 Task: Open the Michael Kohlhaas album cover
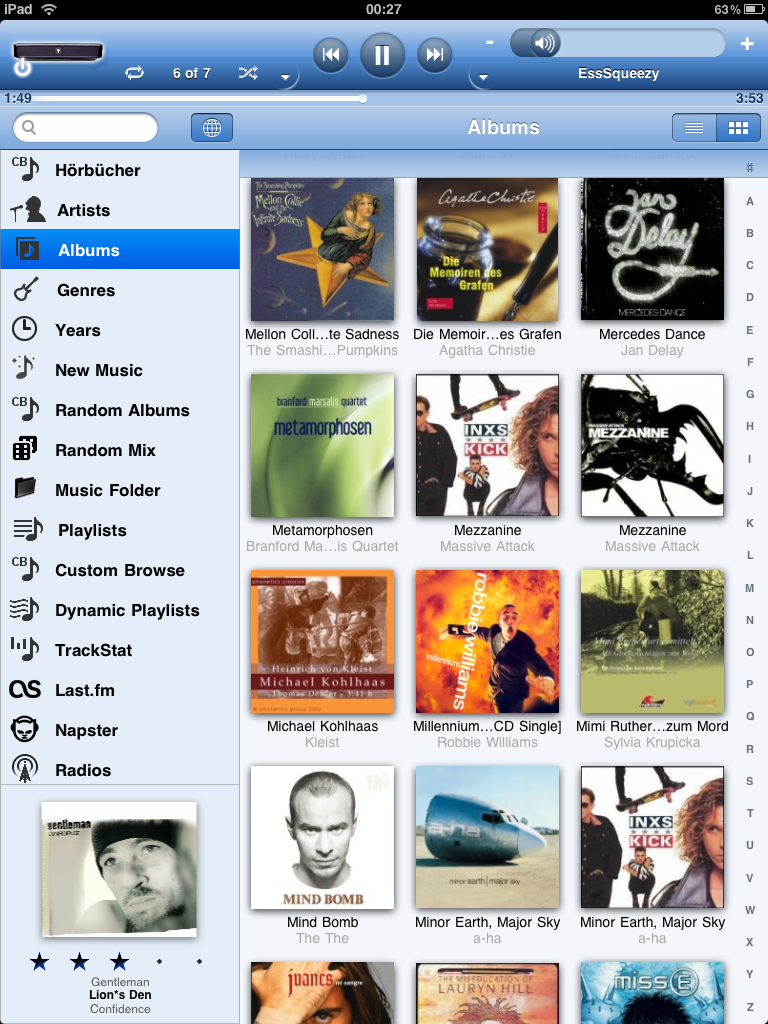(x=322, y=641)
